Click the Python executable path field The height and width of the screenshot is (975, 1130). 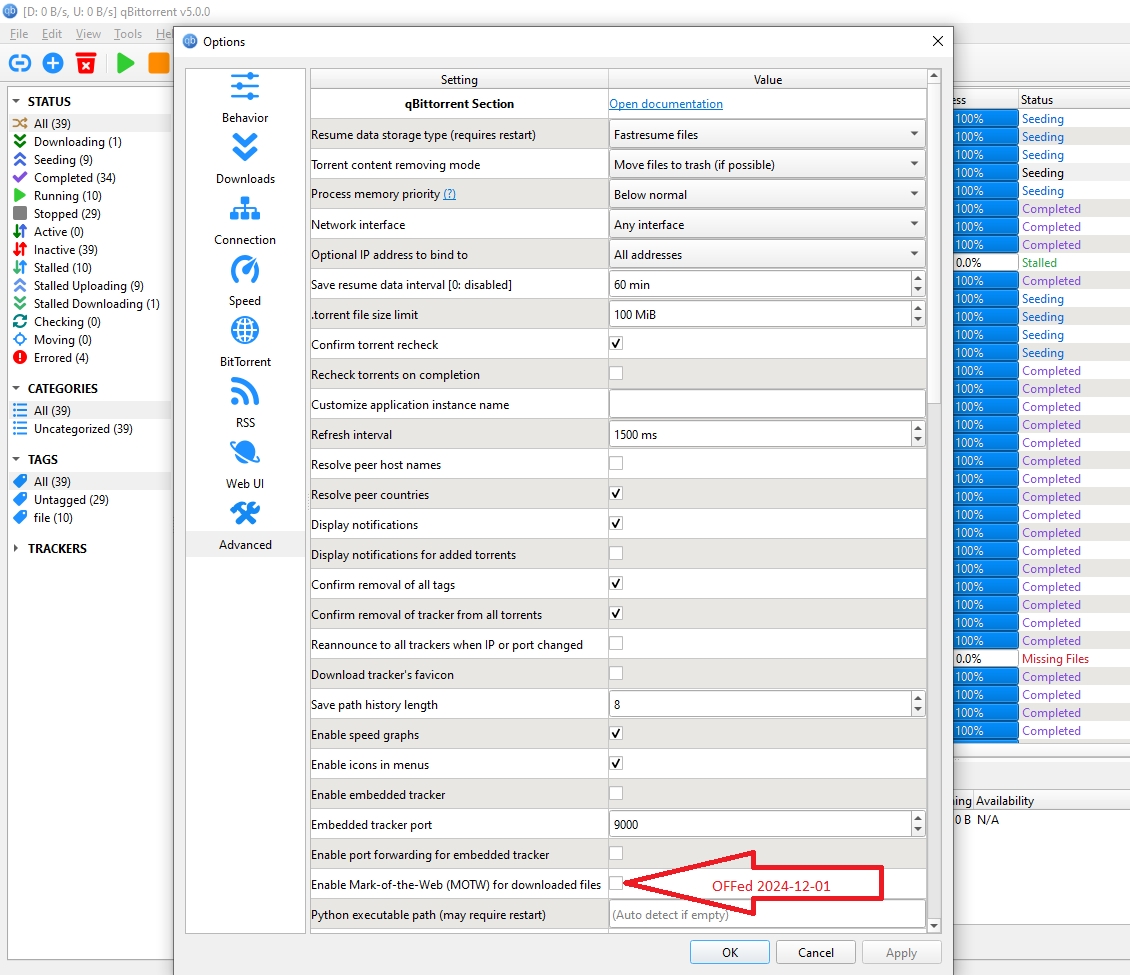(x=768, y=914)
